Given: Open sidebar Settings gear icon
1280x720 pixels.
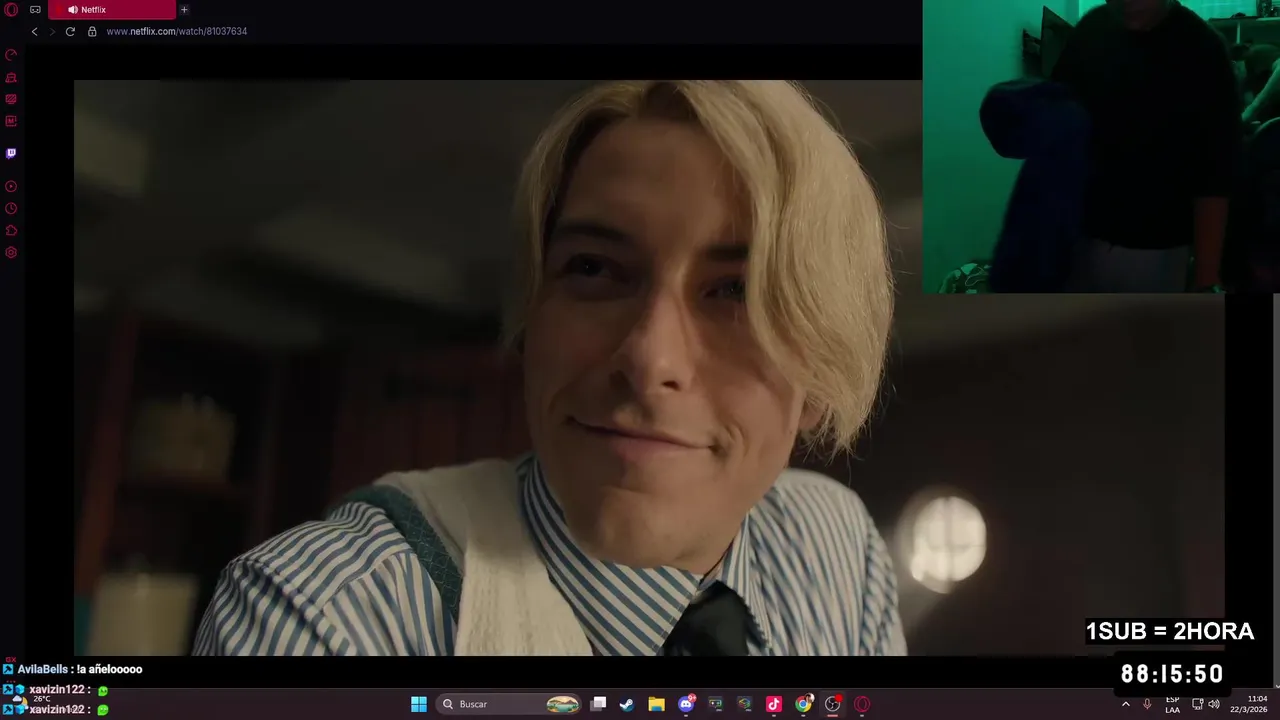Looking at the screenshot, I should point(11,252).
